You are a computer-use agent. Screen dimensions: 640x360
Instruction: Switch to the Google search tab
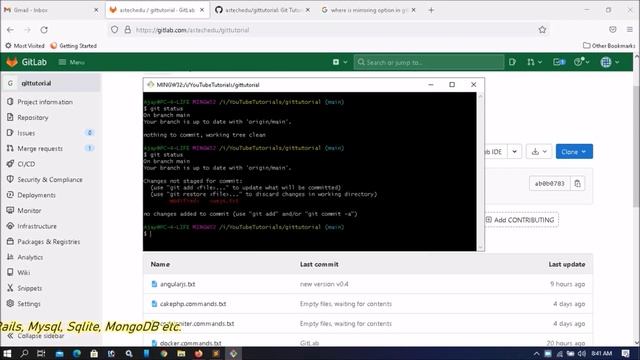[x=368, y=10]
